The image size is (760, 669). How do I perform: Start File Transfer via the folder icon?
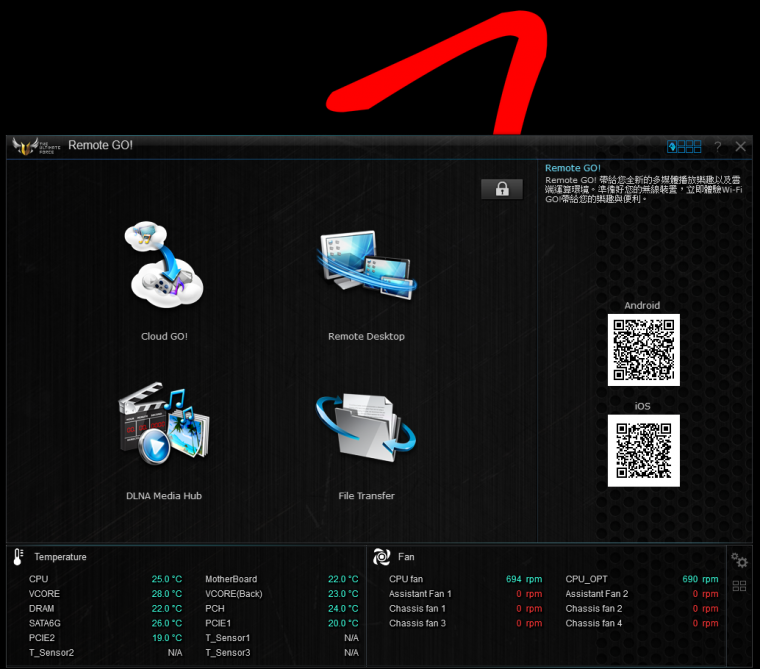pyautogui.click(x=366, y=430)
